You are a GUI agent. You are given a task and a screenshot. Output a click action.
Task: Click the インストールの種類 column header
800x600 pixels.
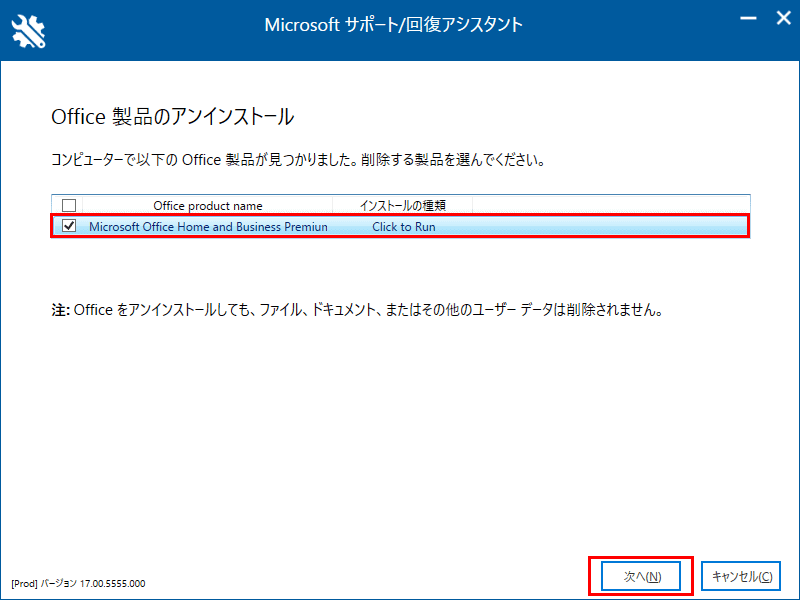coord(403,205)
